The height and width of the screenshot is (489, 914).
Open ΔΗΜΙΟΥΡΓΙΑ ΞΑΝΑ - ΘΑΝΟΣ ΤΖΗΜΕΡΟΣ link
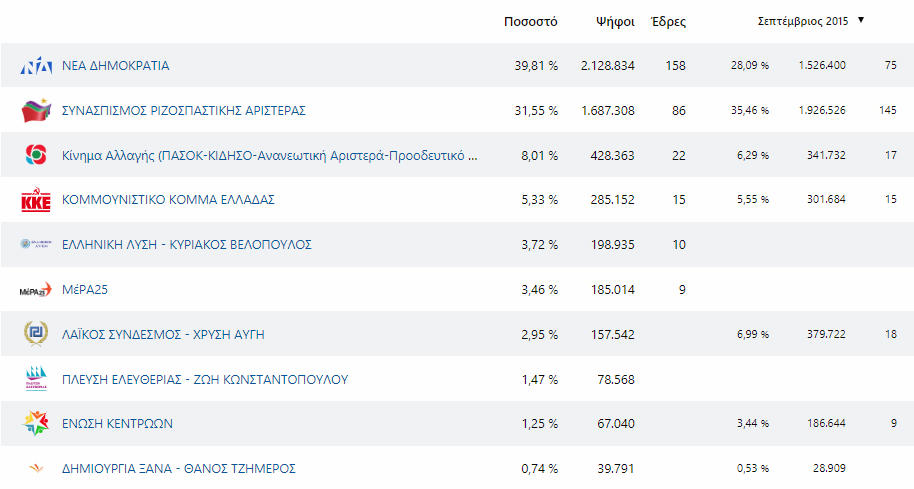click(178, 469)
